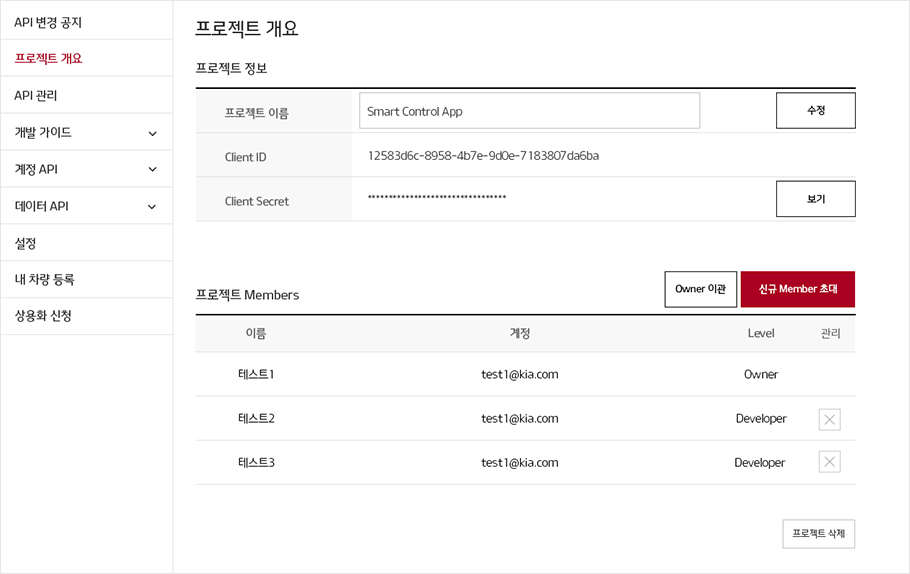Click the 프로젝트 삭제 button
The height and width of the screenshot is (574, 910).
click(818, 534)
